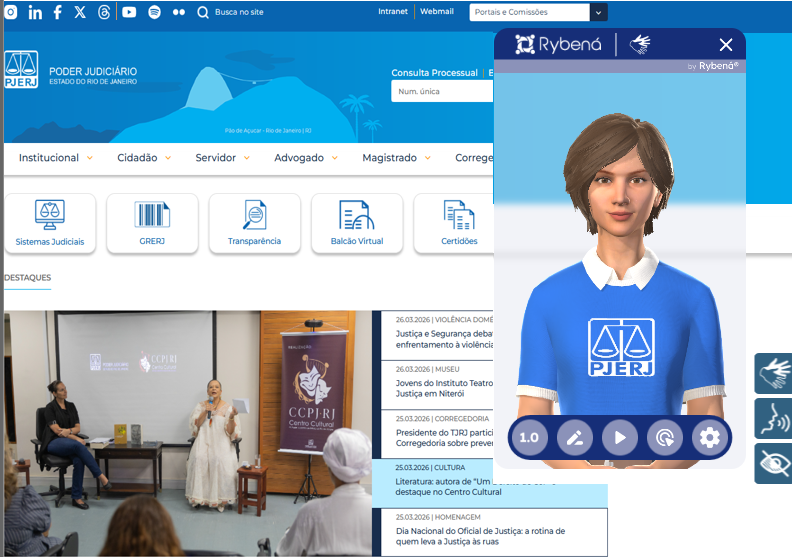Open the Webmail link
Image resolution: width=792 pixels, height=557 pixels.
coord(436,12)
